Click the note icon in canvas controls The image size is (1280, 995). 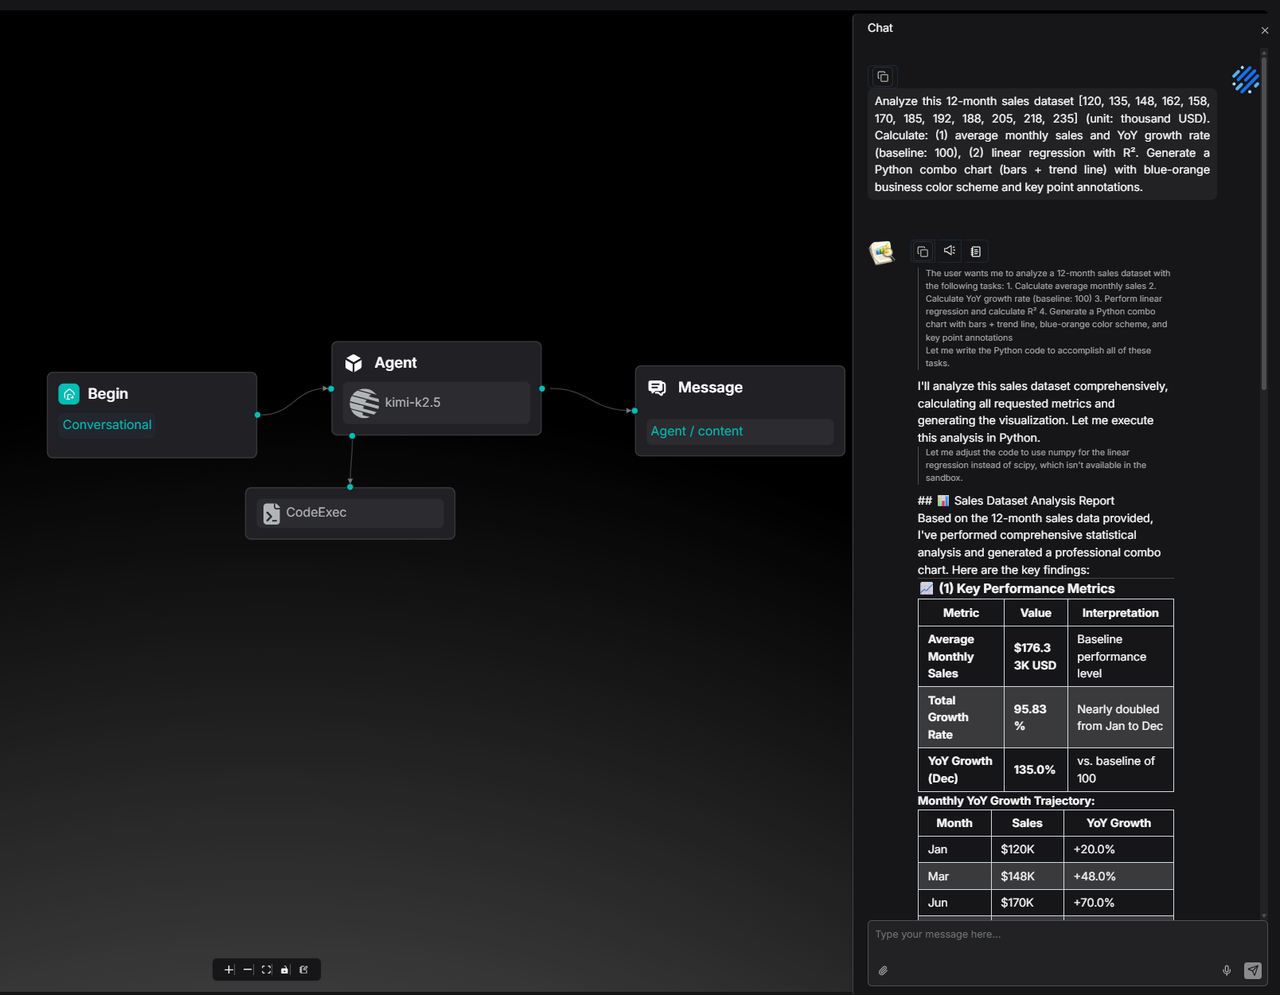coord(304,970)
